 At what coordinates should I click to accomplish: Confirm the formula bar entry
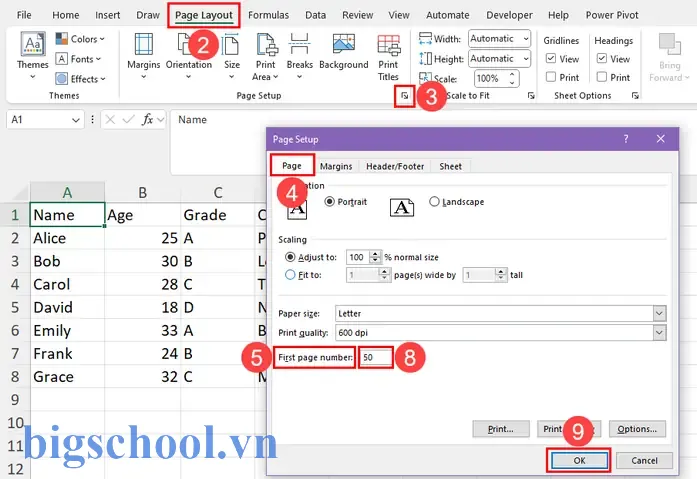pos(128,120)
